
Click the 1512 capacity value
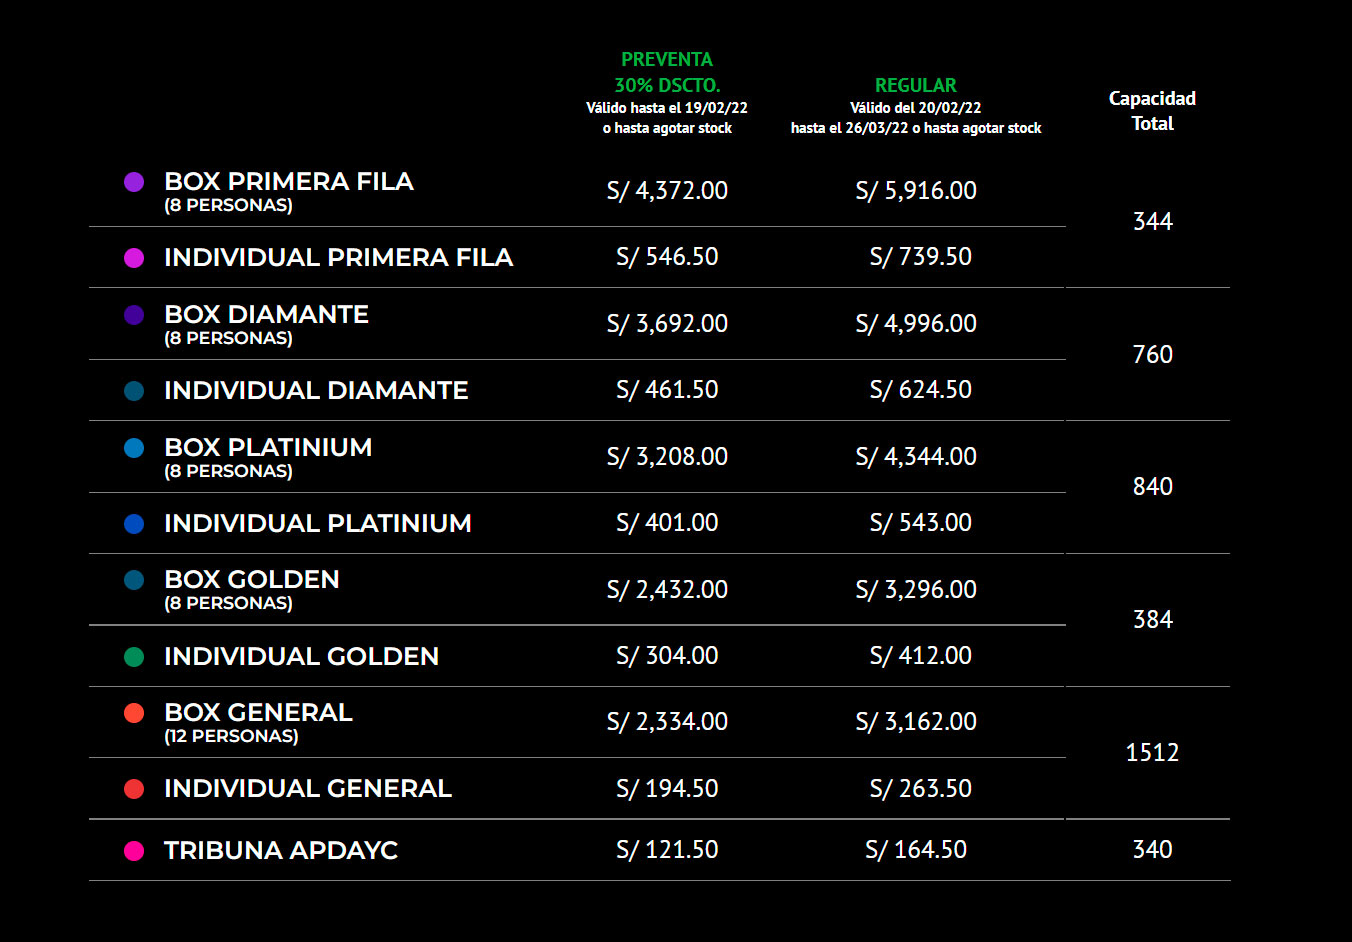(x=1152, y=753)
